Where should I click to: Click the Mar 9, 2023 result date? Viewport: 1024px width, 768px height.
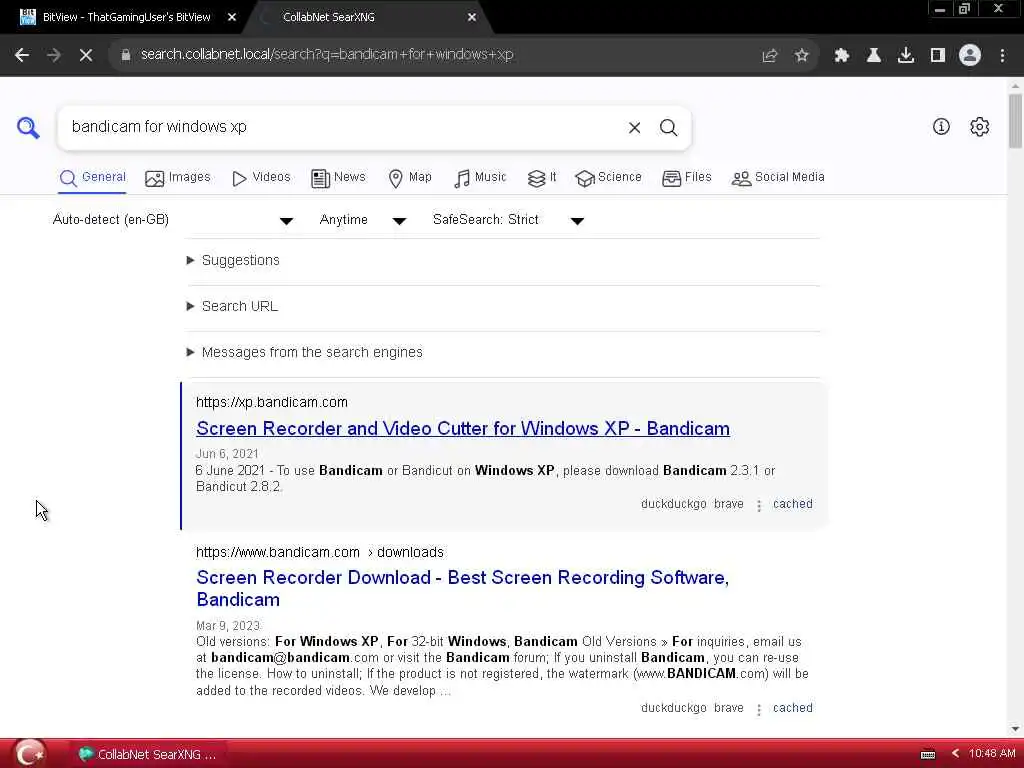pyautogui.click(x=228, y=626)
